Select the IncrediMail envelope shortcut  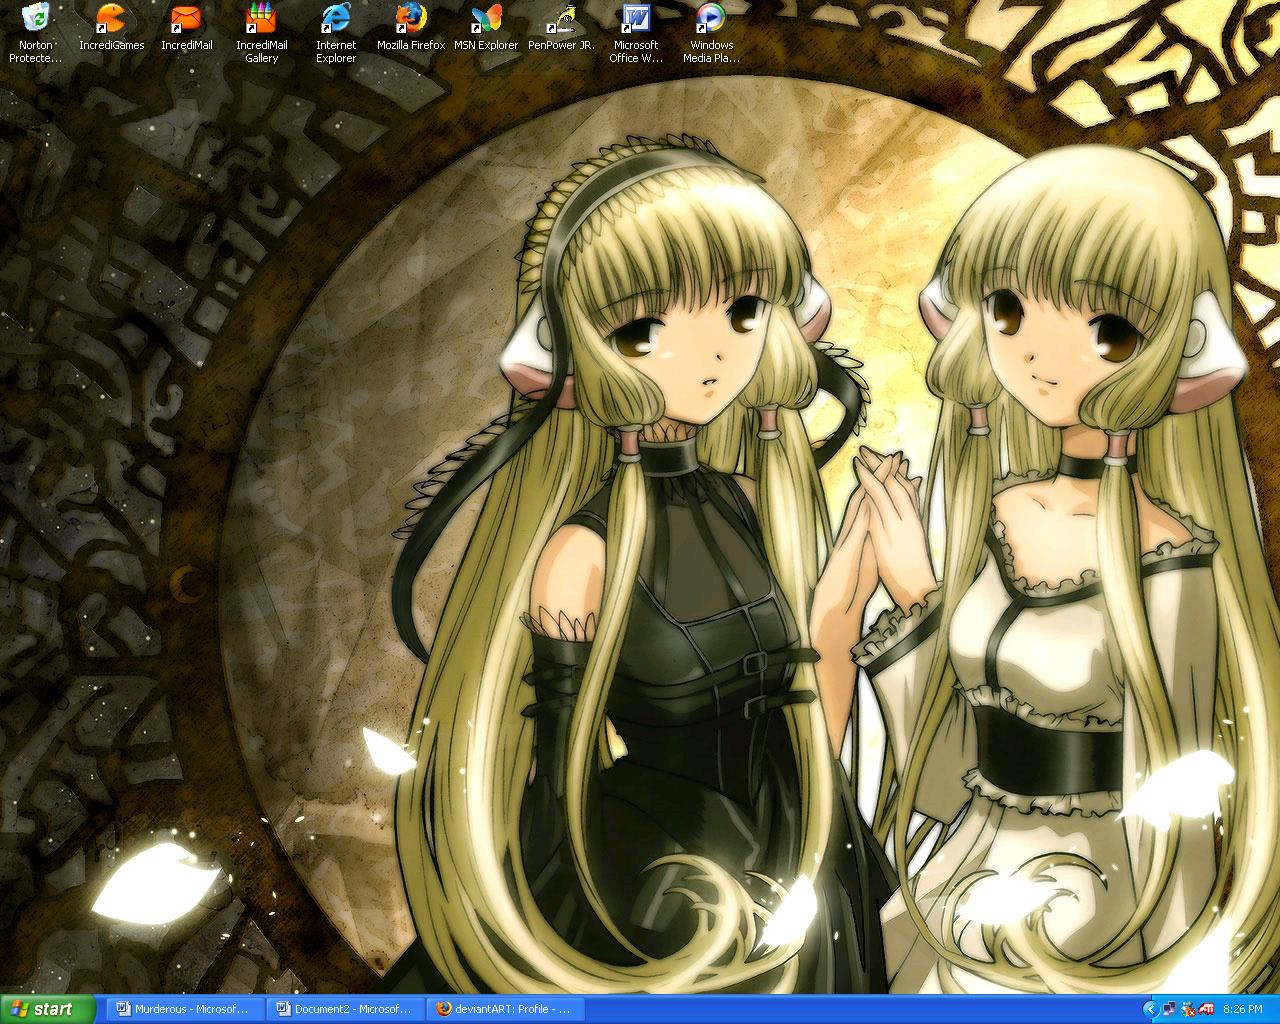tap(187, 27)
